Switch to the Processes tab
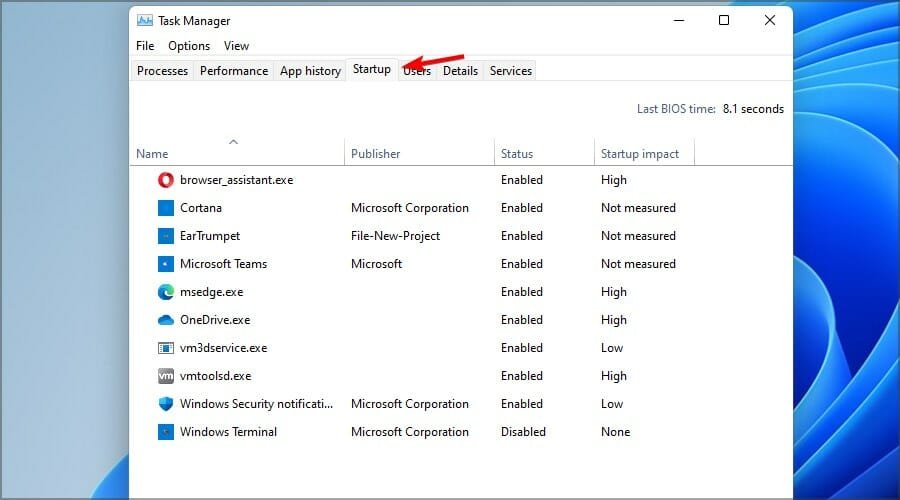 (162, 71)
